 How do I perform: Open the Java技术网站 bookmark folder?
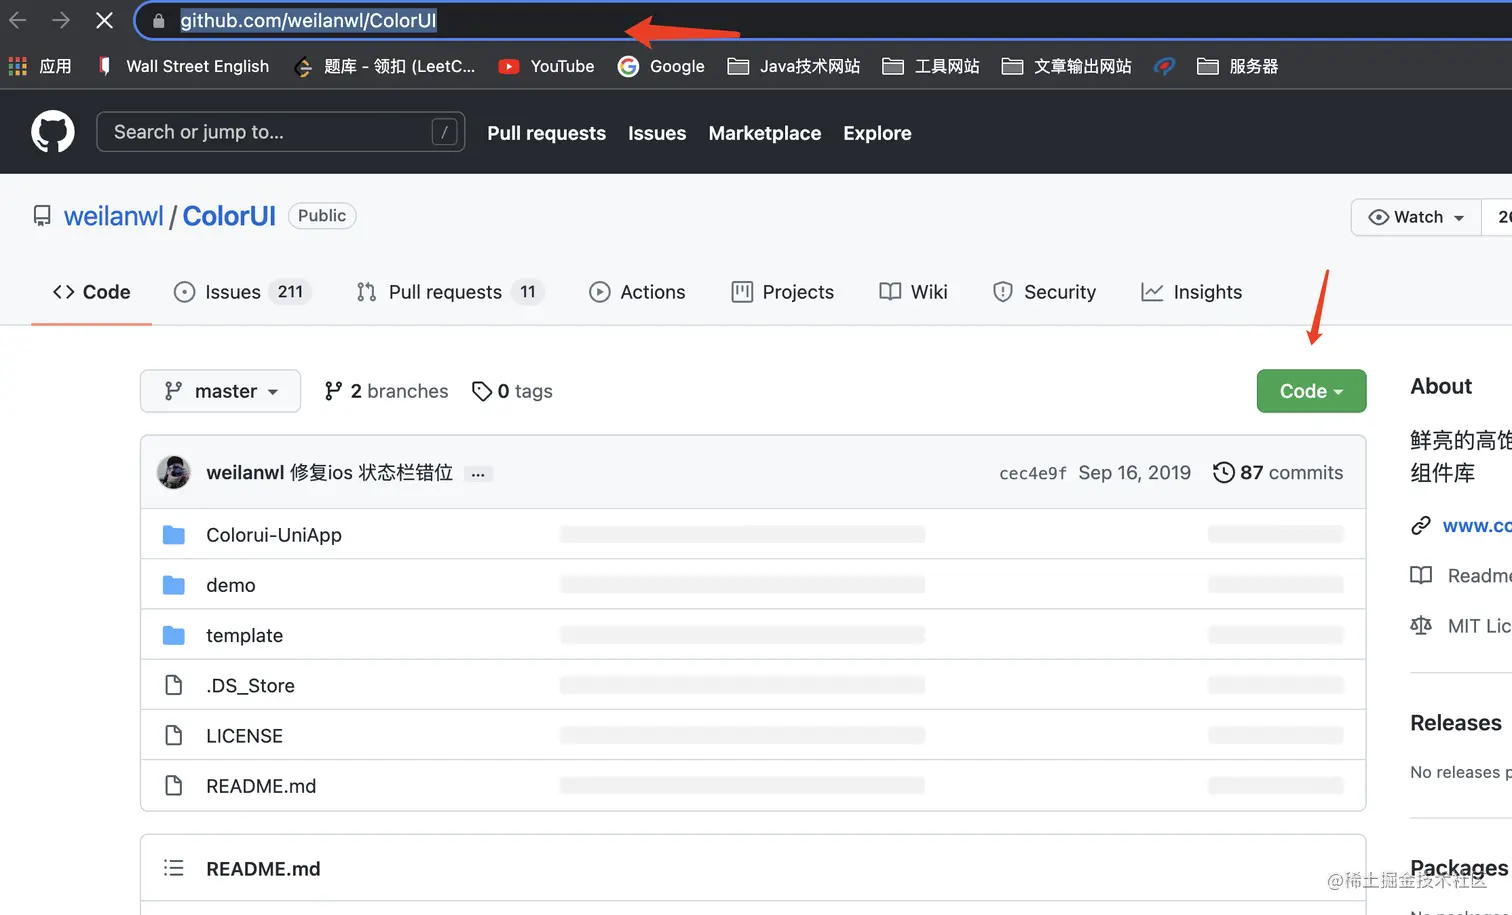[794, 66]
